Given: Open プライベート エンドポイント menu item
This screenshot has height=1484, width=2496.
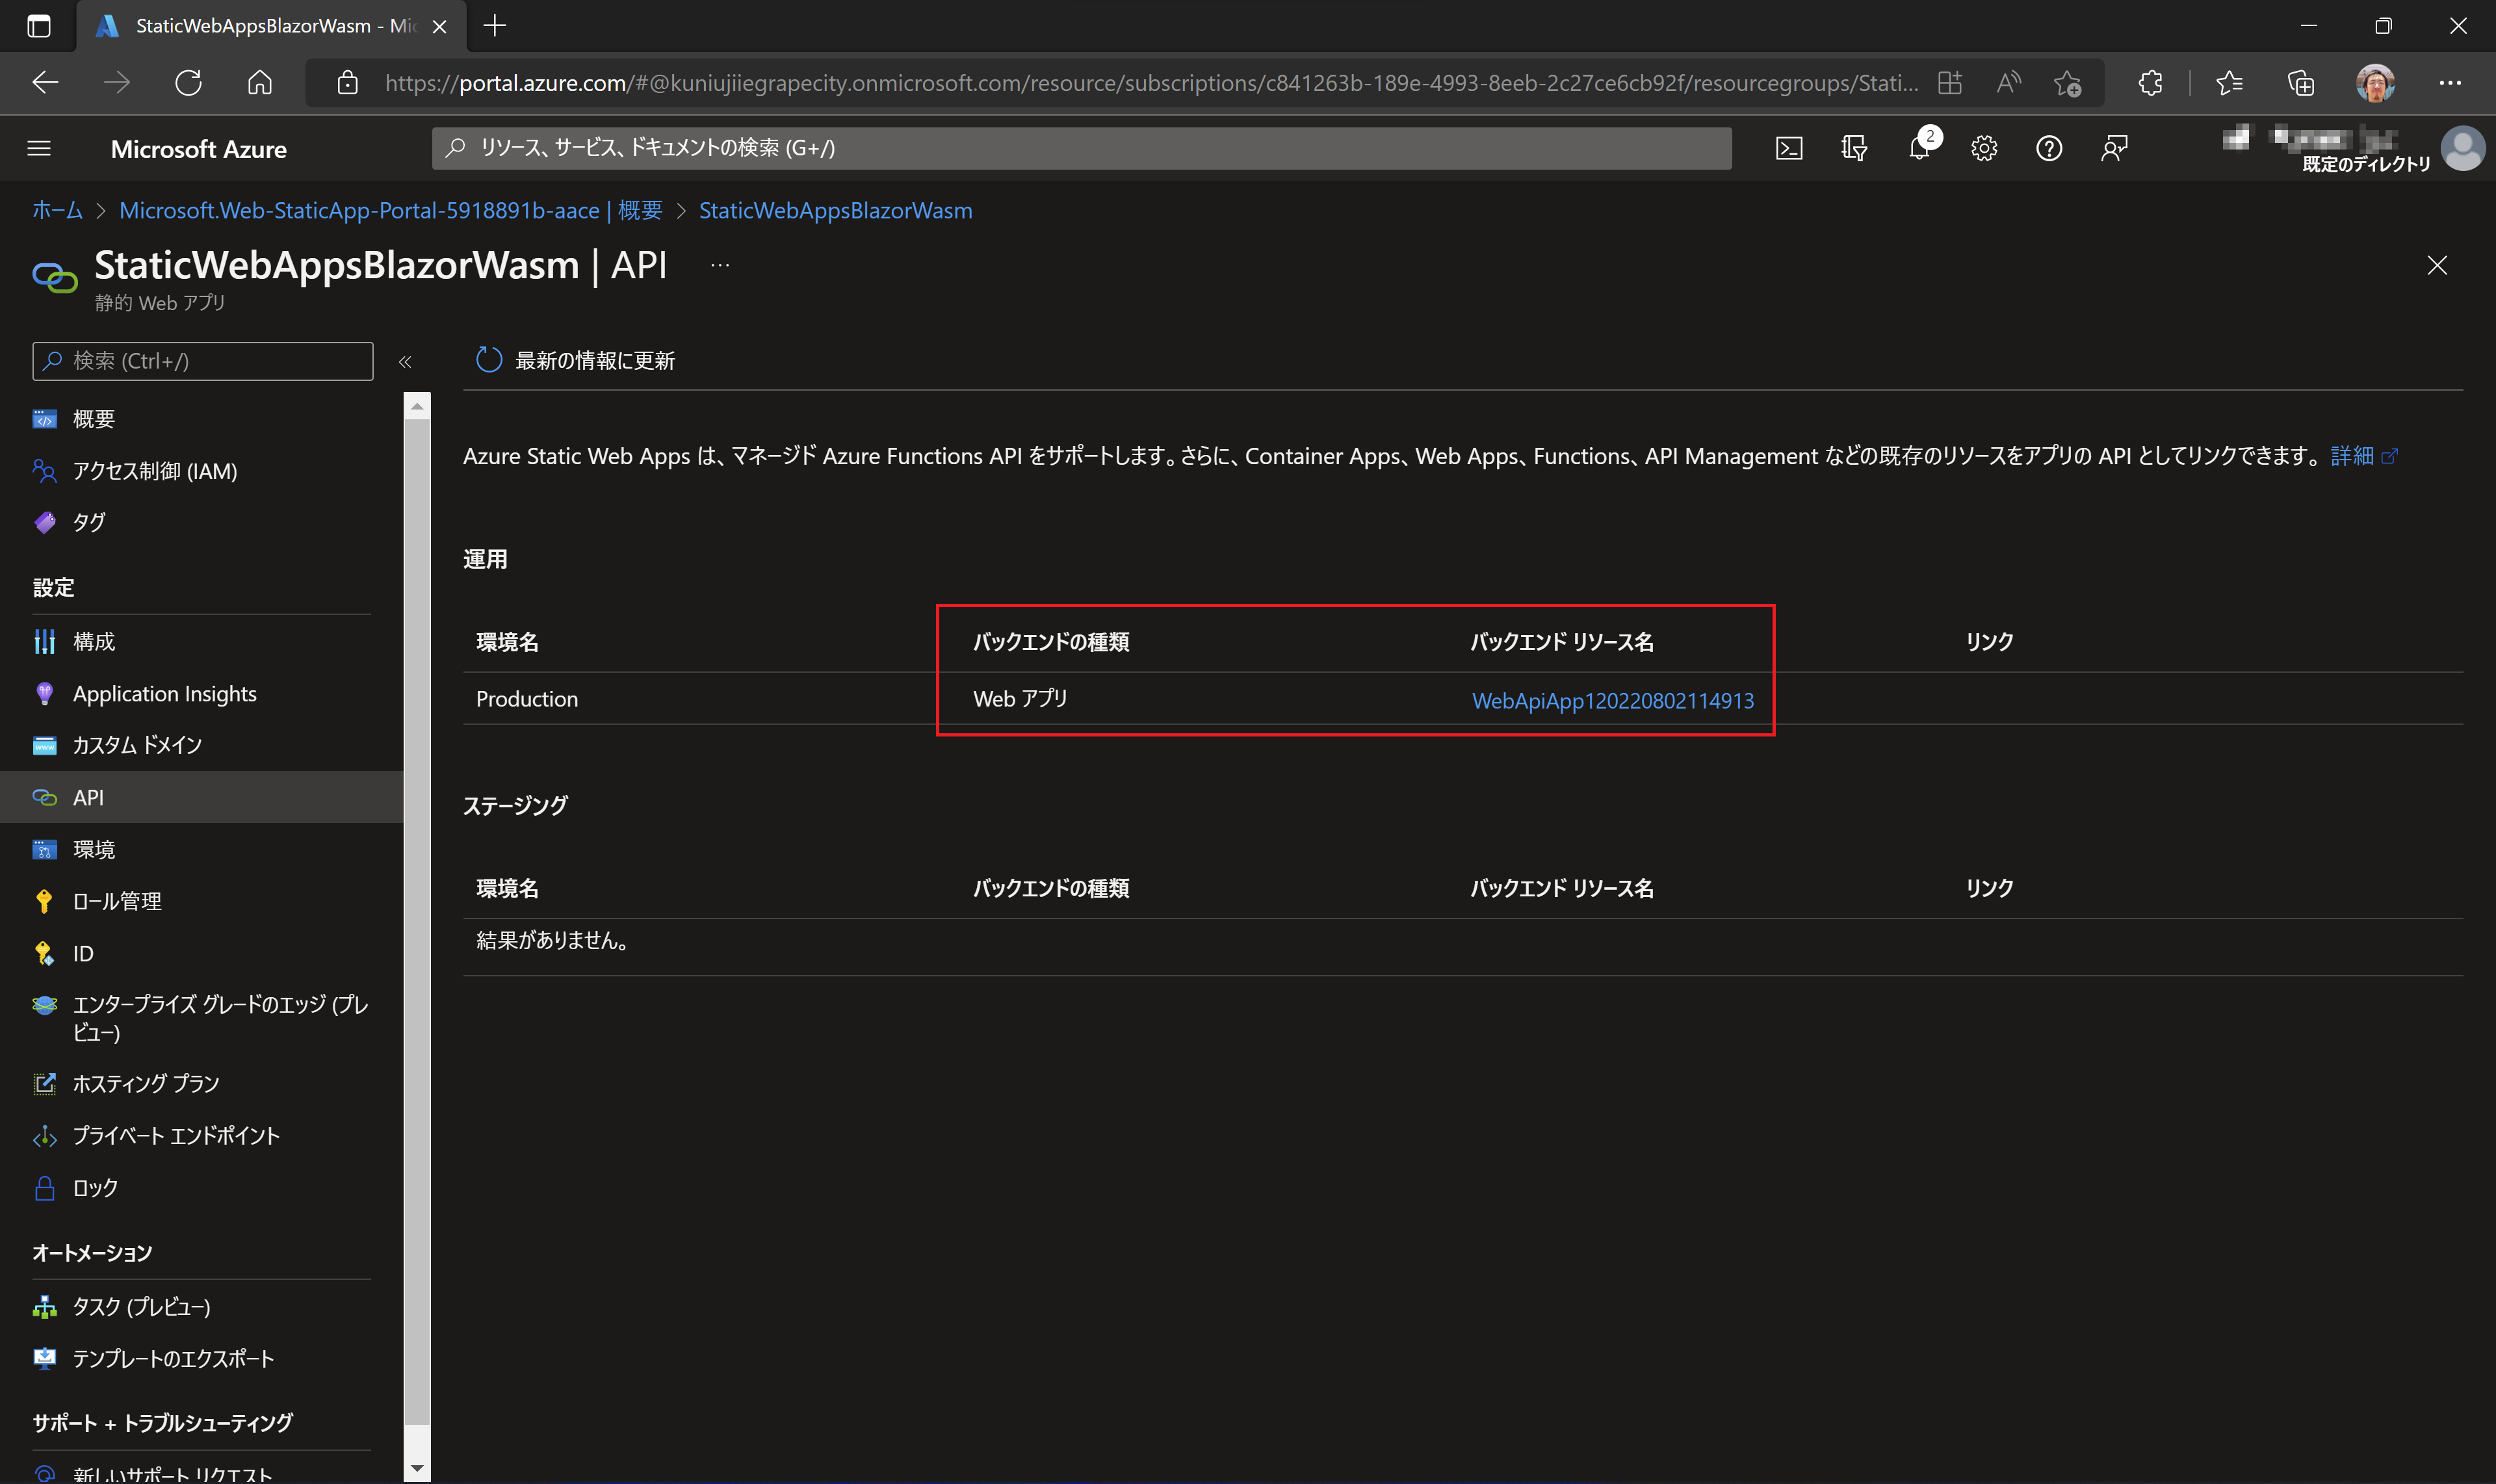Looking at the screenshot, I should tap(176, 1135).
